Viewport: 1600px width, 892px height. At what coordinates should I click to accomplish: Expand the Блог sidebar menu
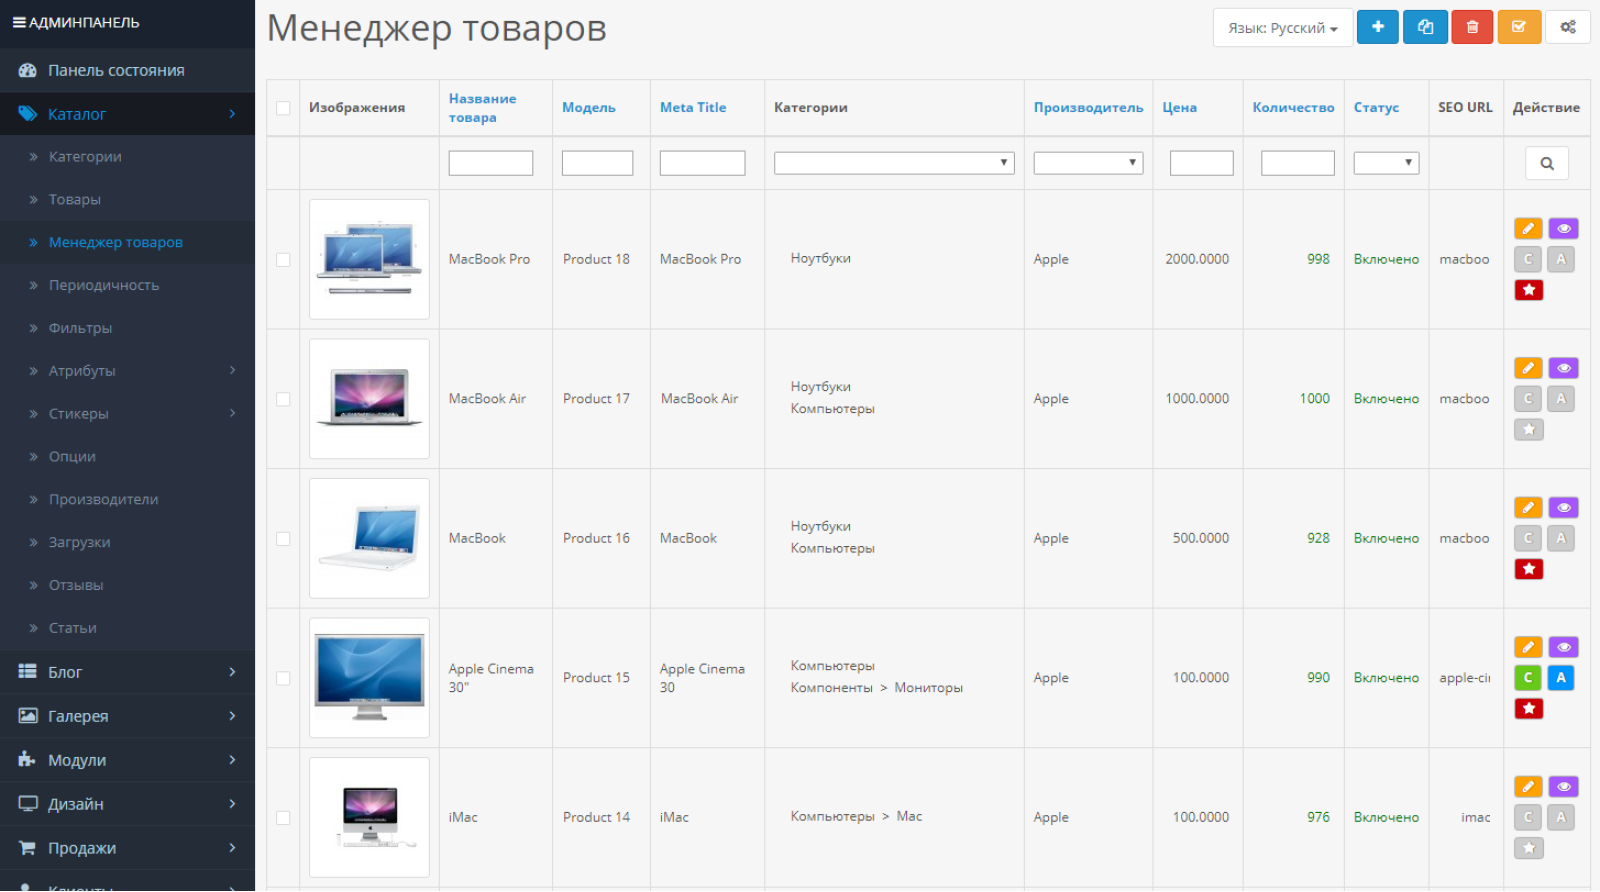127,672
